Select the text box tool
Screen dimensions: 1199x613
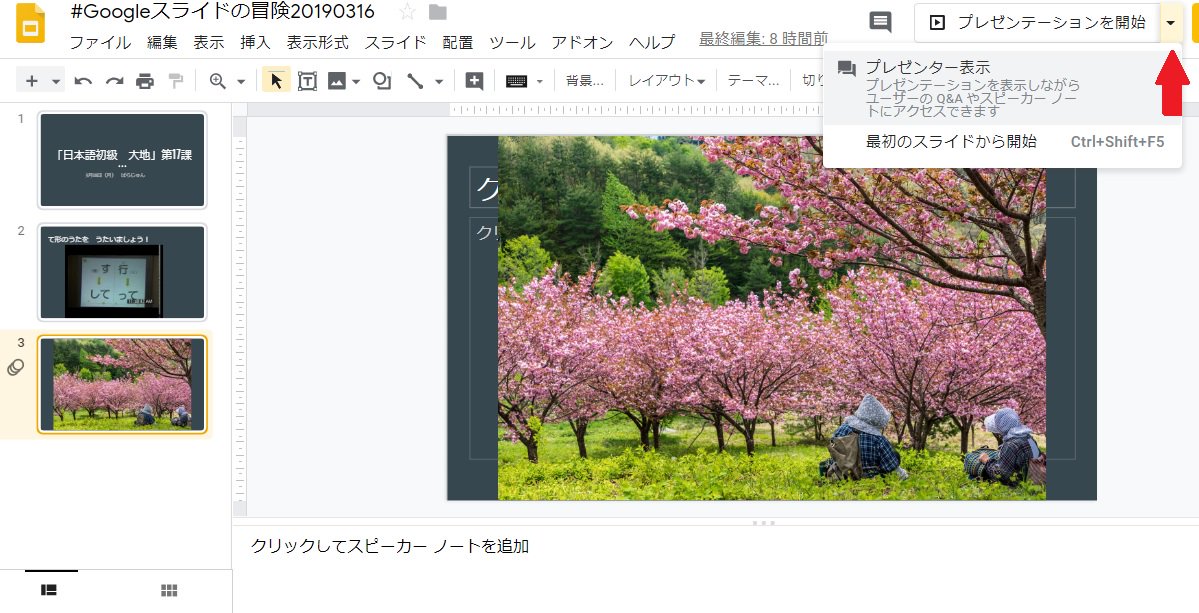(x=307, y=80)
